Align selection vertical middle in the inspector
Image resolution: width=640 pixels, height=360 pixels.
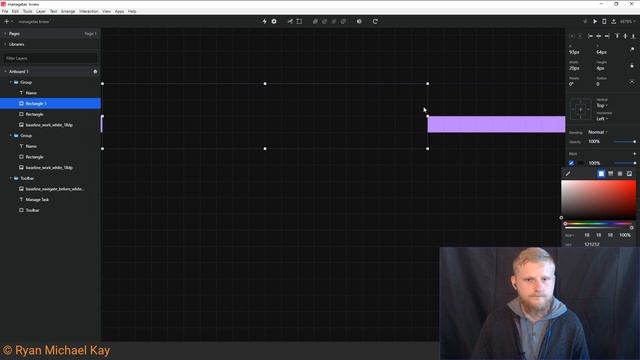pyautogui.click(x=625, y=36)
